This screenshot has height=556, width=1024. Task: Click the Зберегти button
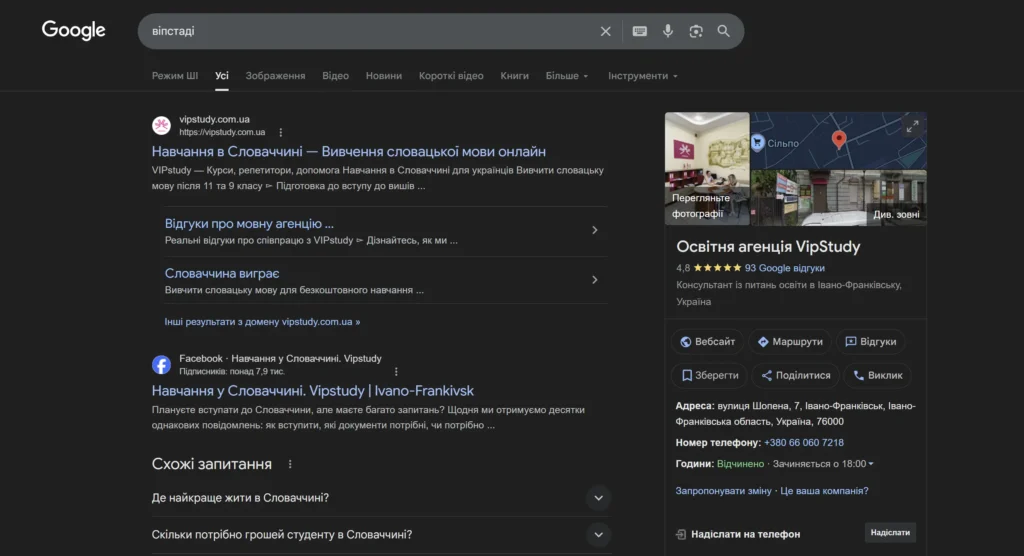(709, 376)
